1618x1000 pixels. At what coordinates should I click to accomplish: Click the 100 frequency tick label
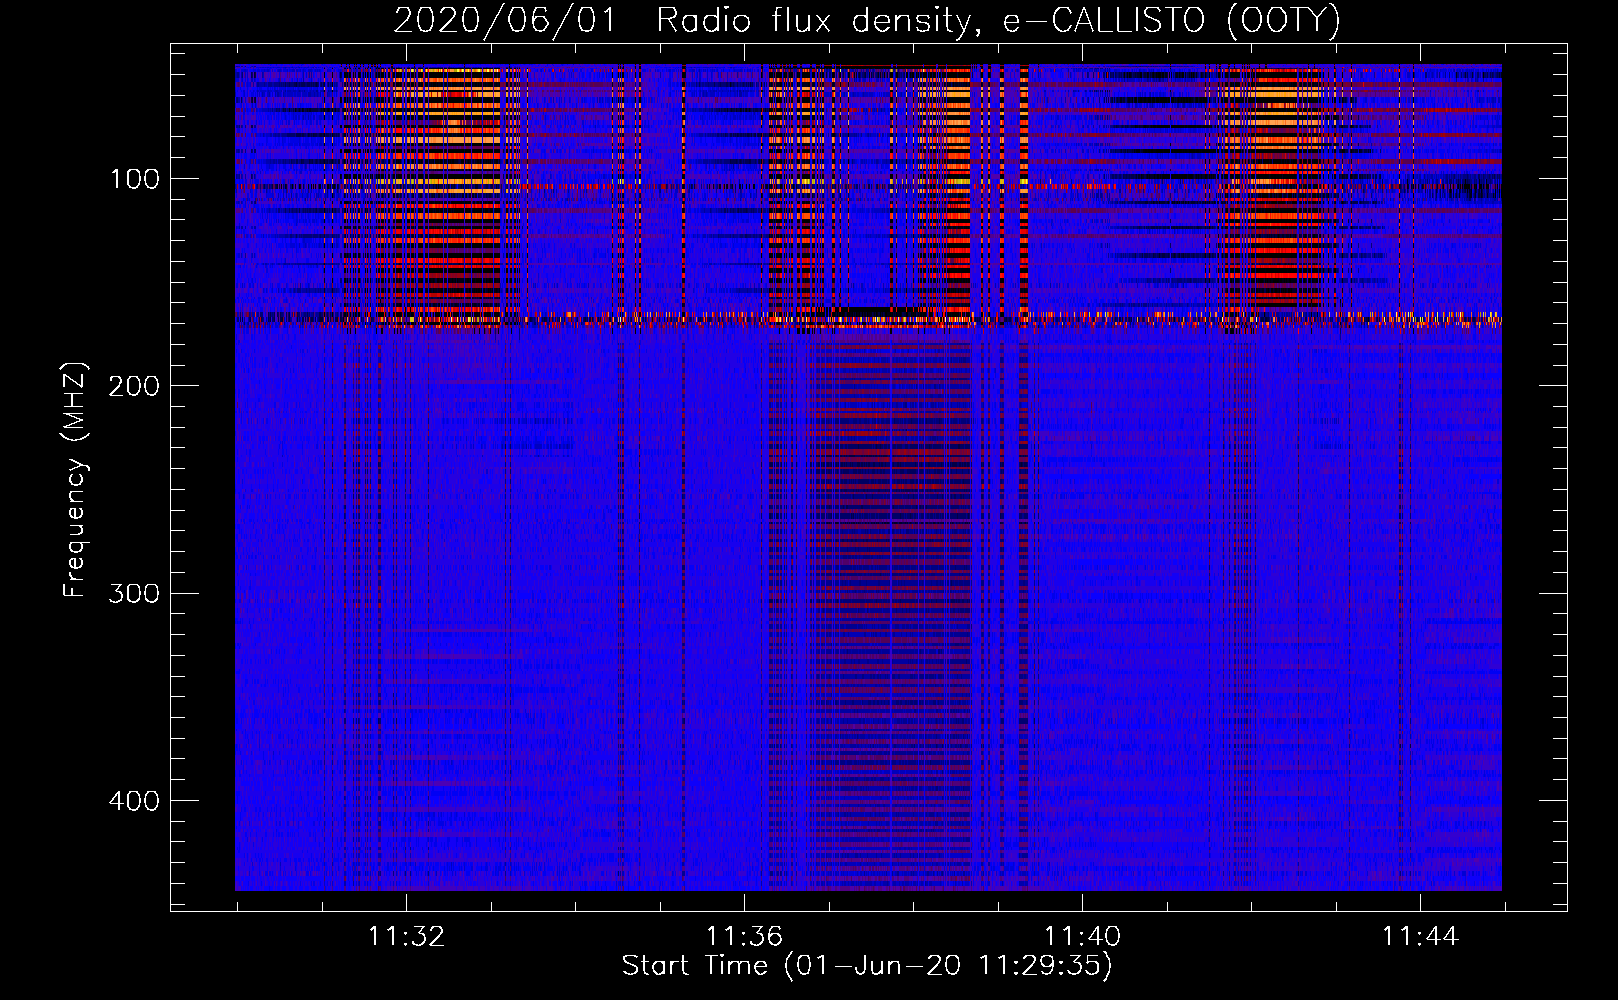(135, 179)
